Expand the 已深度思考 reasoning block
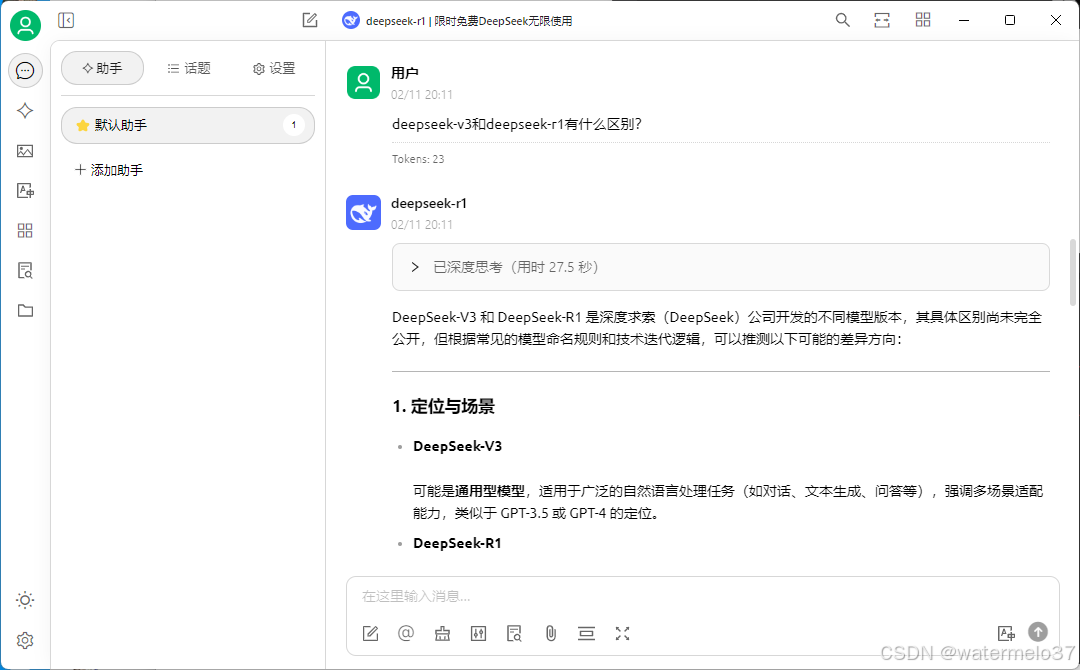1080x670 pixels. pos(720,267)
